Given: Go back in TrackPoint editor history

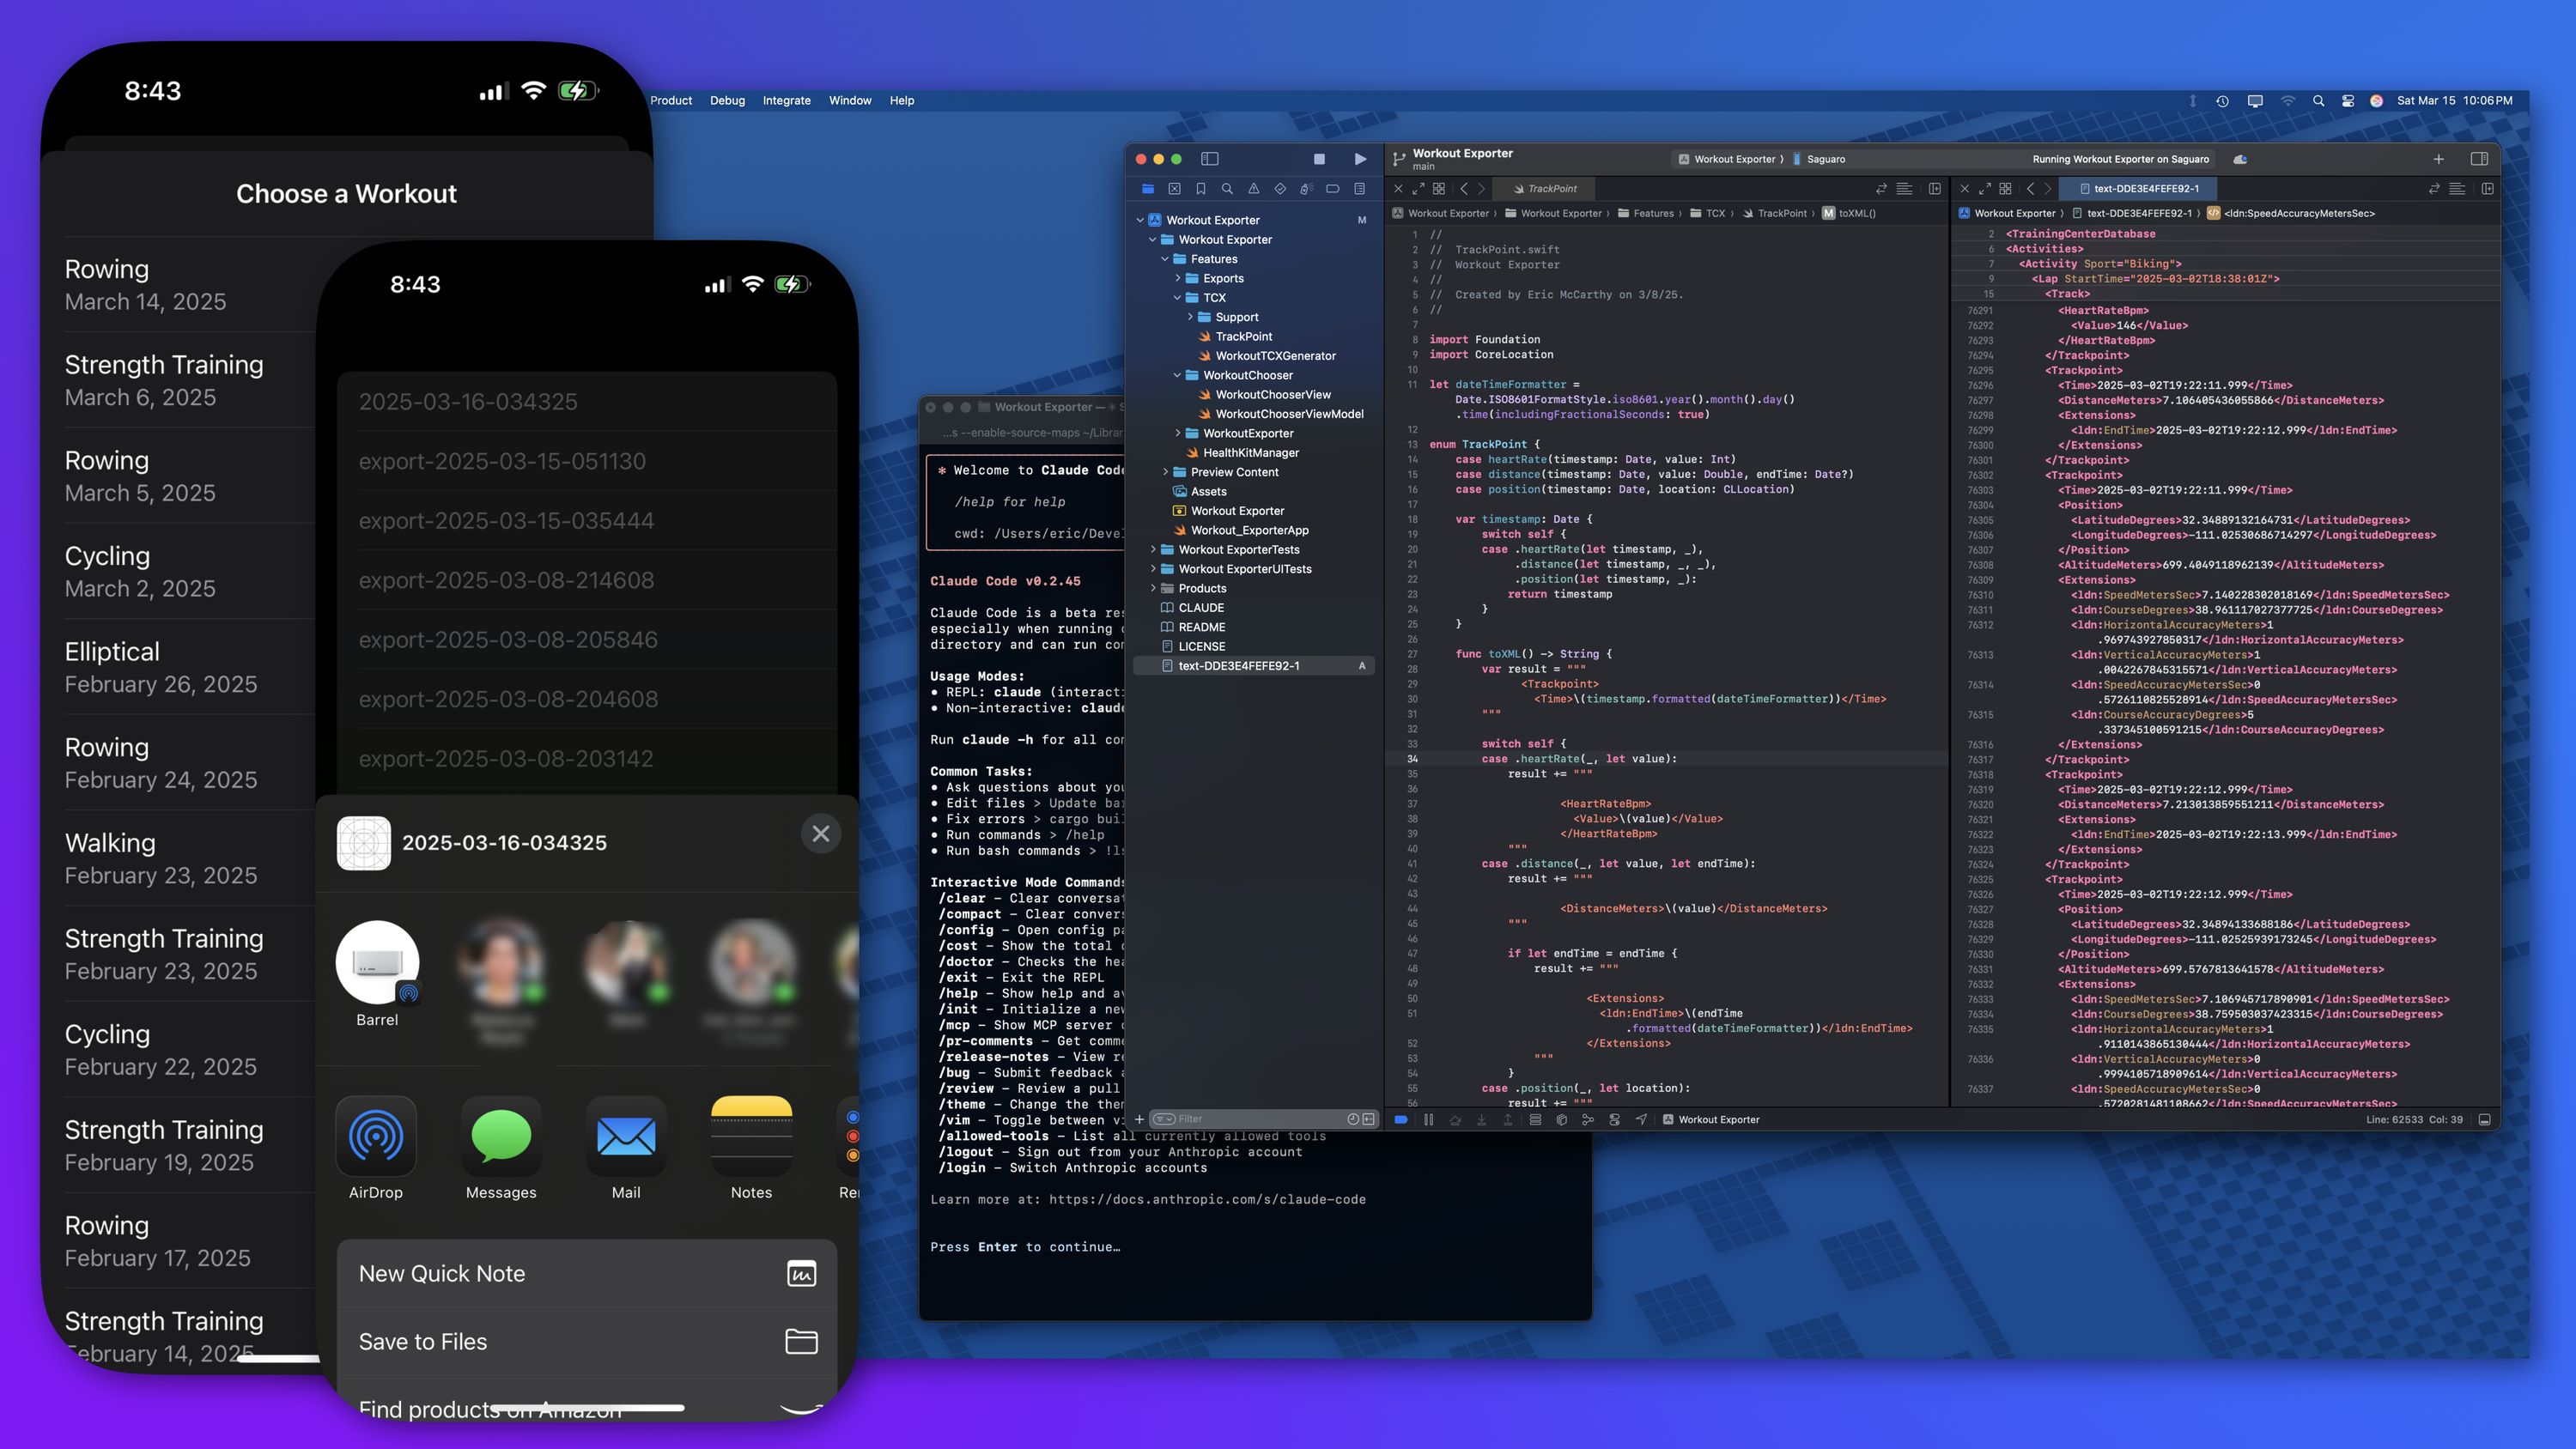Looking at the screenshot, I should point(1464,189).
